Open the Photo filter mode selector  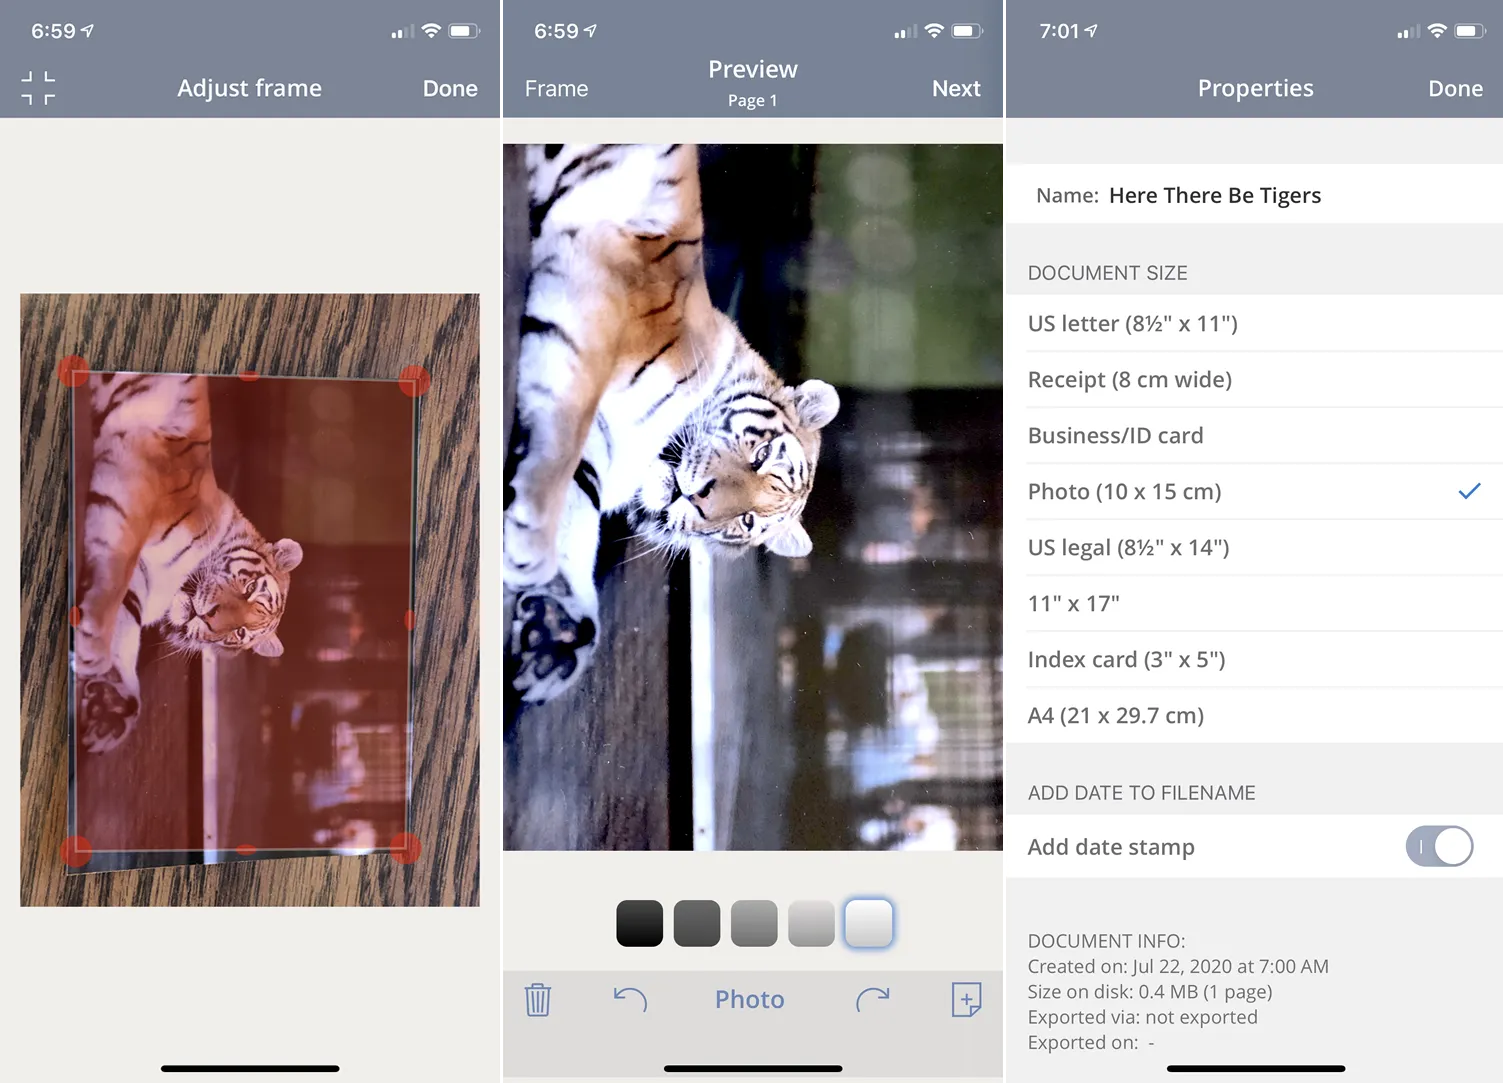tap(749, 999)
